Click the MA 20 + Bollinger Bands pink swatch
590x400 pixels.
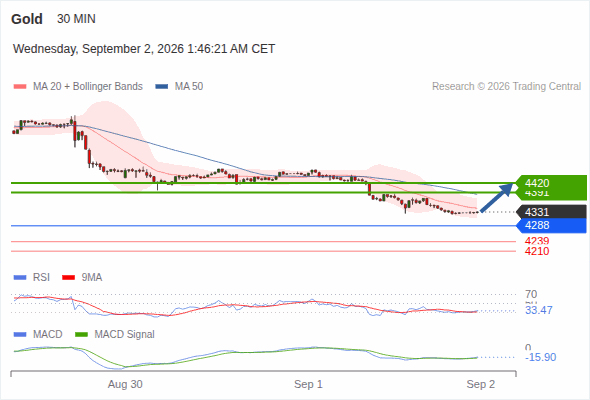(x=20, y=87)
